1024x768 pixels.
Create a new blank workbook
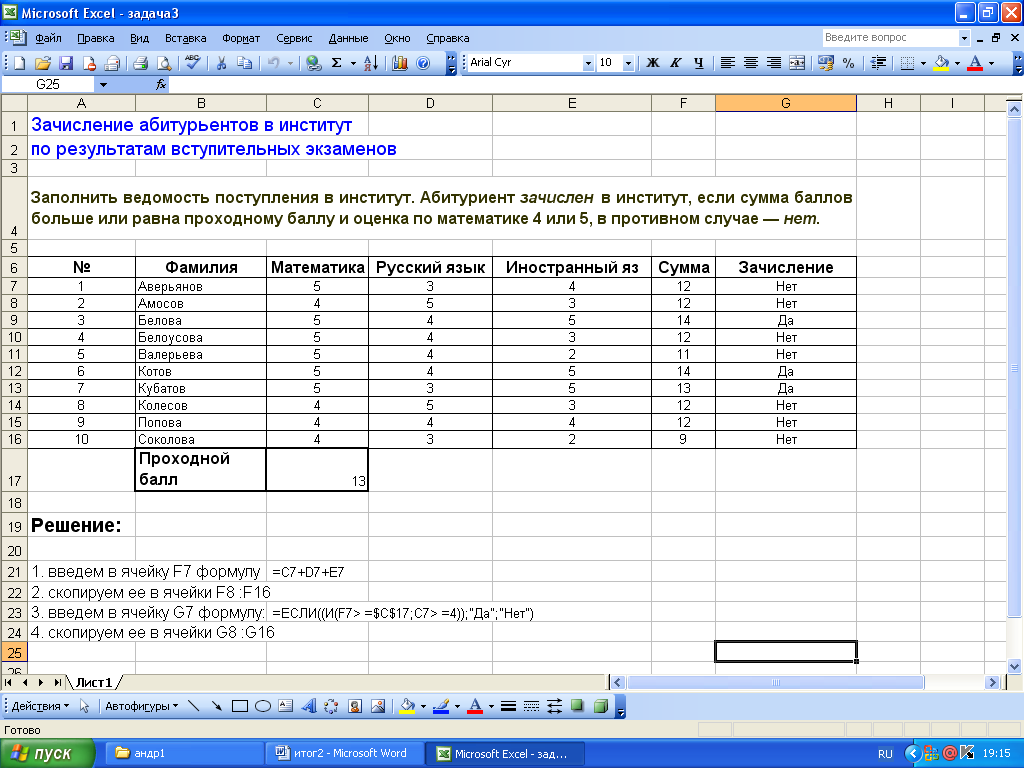[20, 63]
